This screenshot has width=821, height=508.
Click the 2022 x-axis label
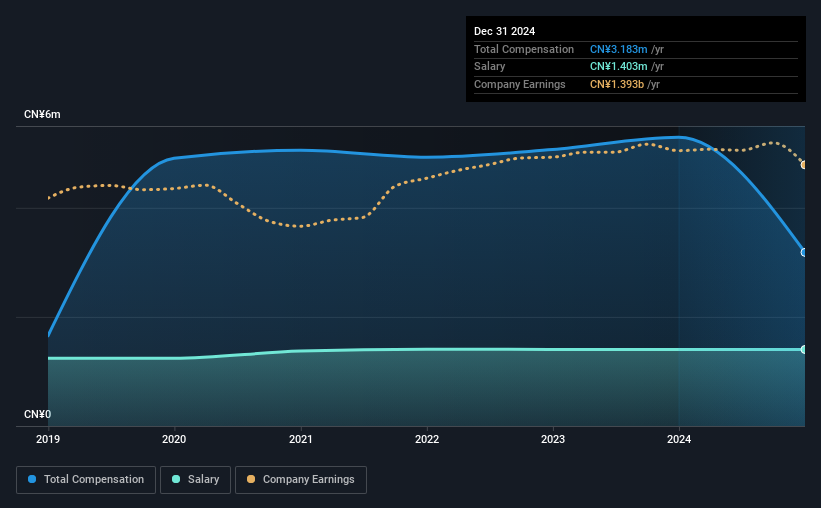(427, 439)
